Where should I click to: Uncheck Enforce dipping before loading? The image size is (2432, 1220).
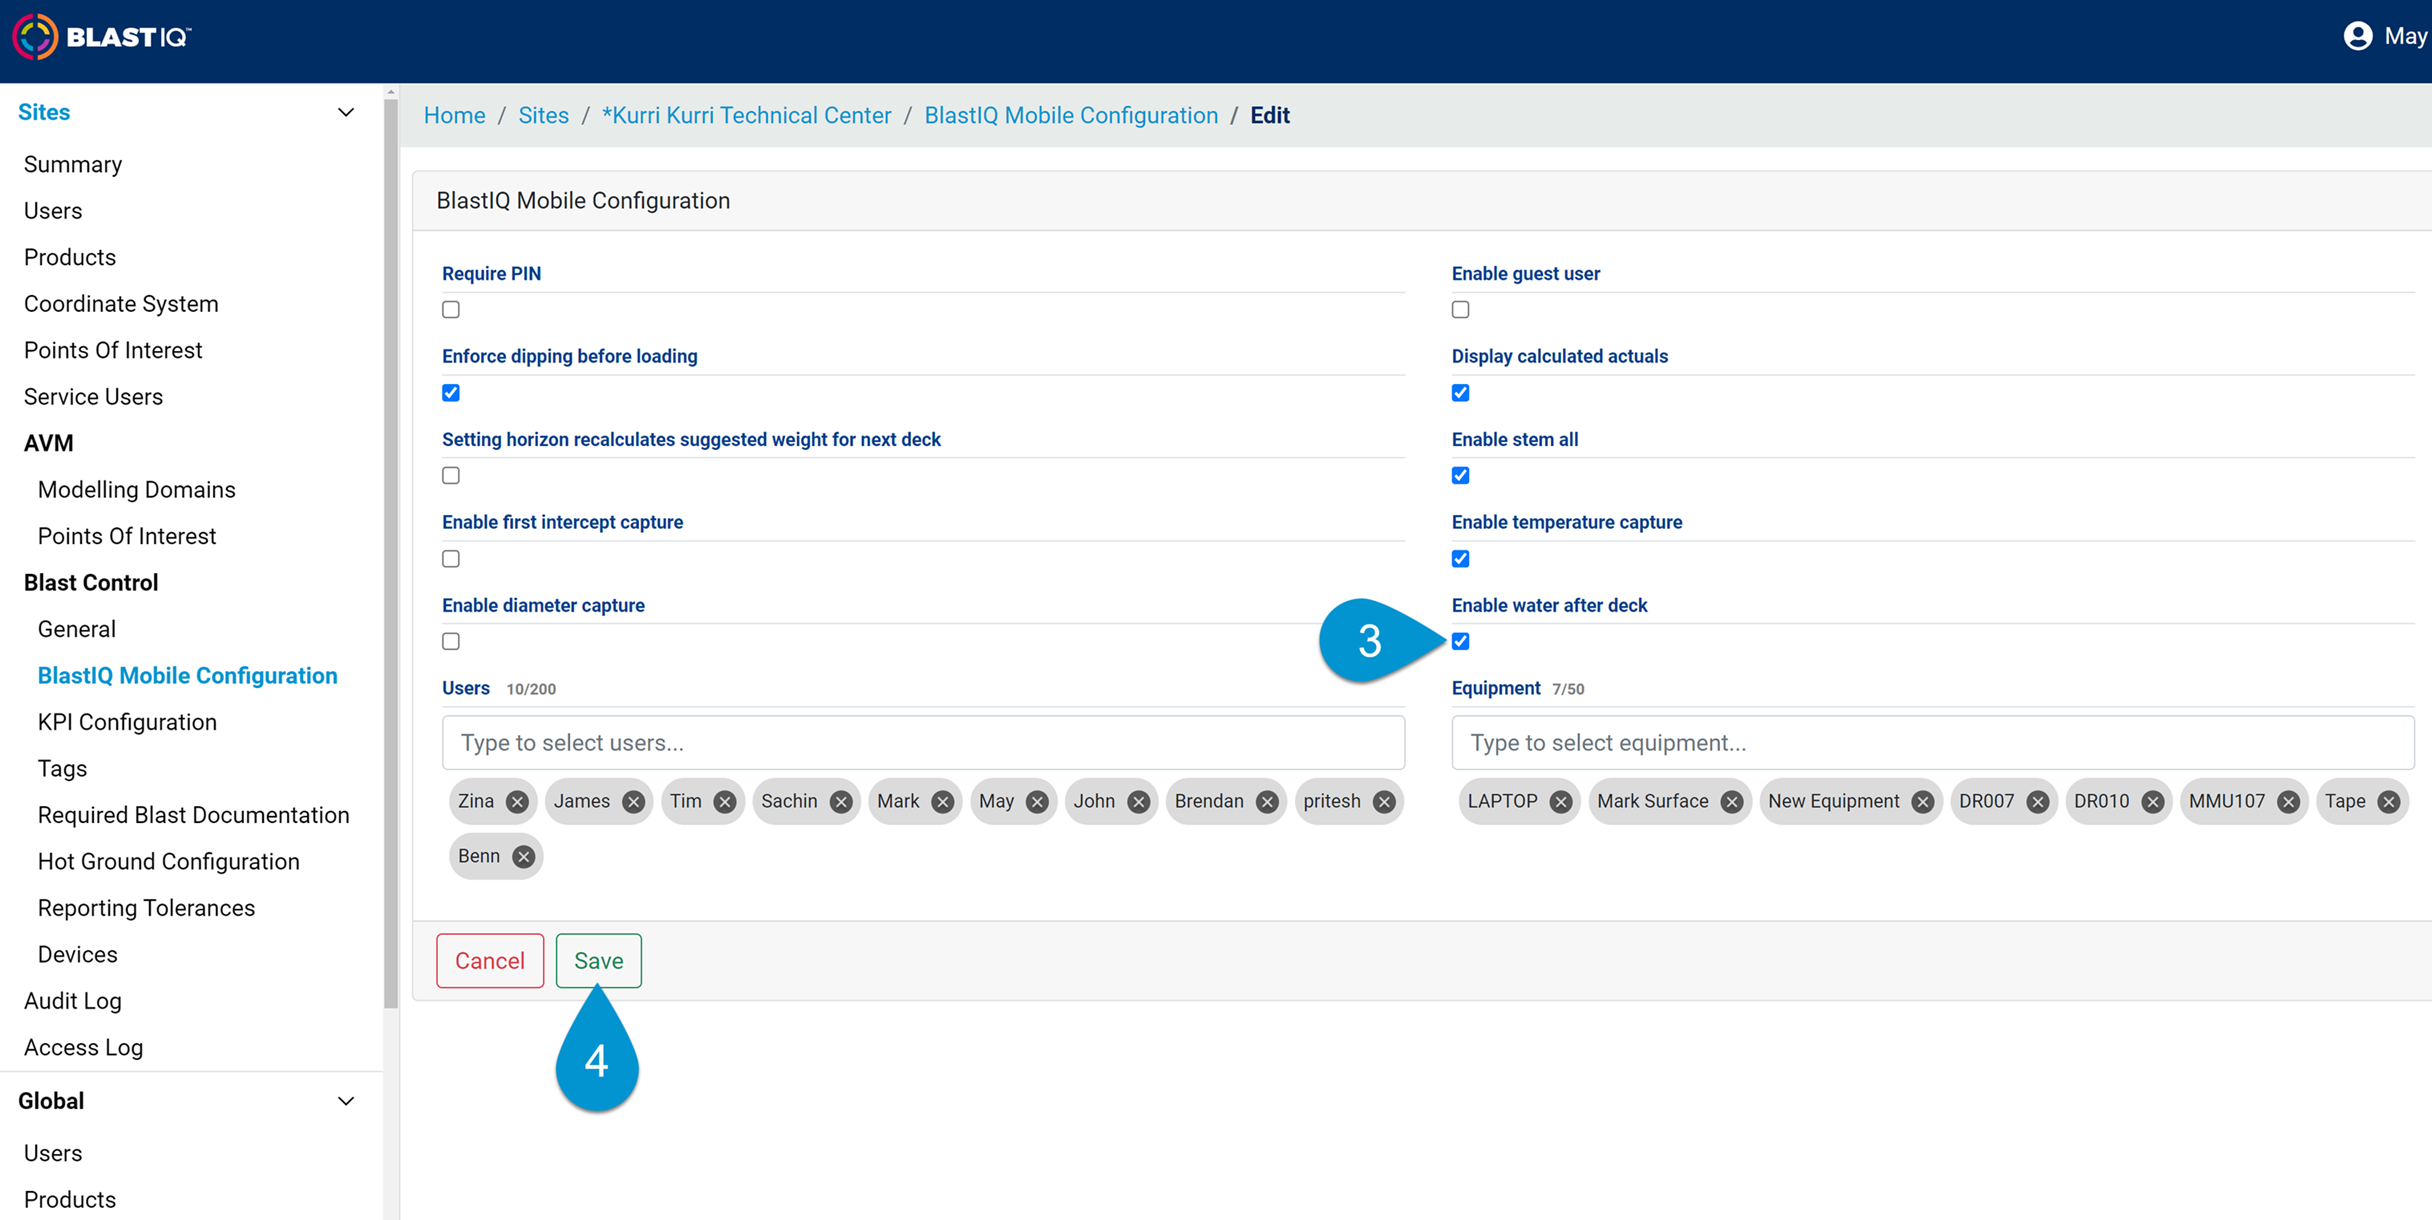pos(451,393)
